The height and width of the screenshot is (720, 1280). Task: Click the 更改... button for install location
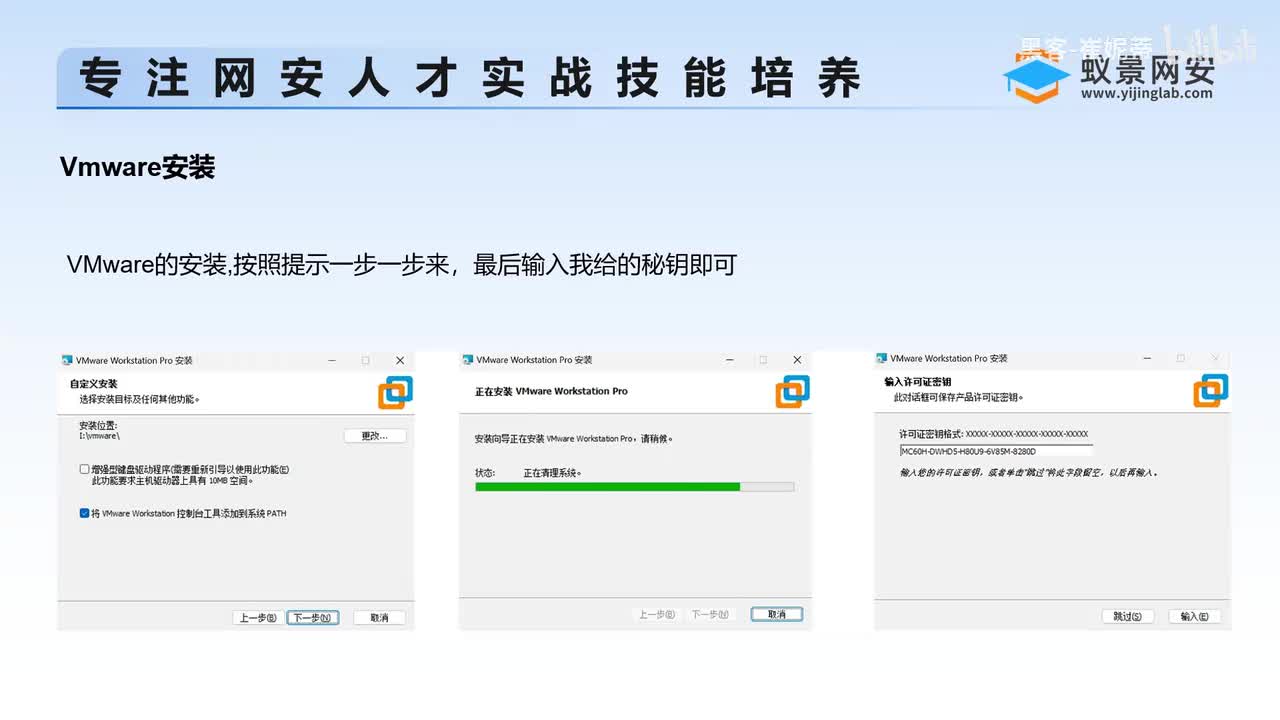(x=375, y=436)
